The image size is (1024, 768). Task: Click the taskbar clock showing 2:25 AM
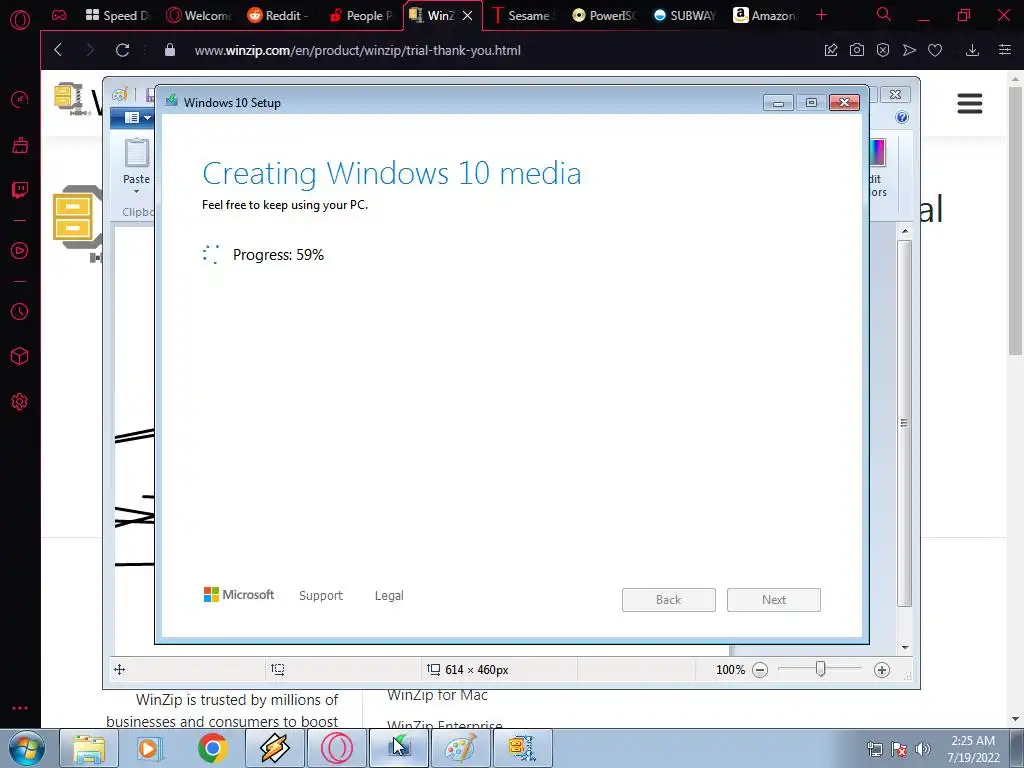[x=973, y=749]
